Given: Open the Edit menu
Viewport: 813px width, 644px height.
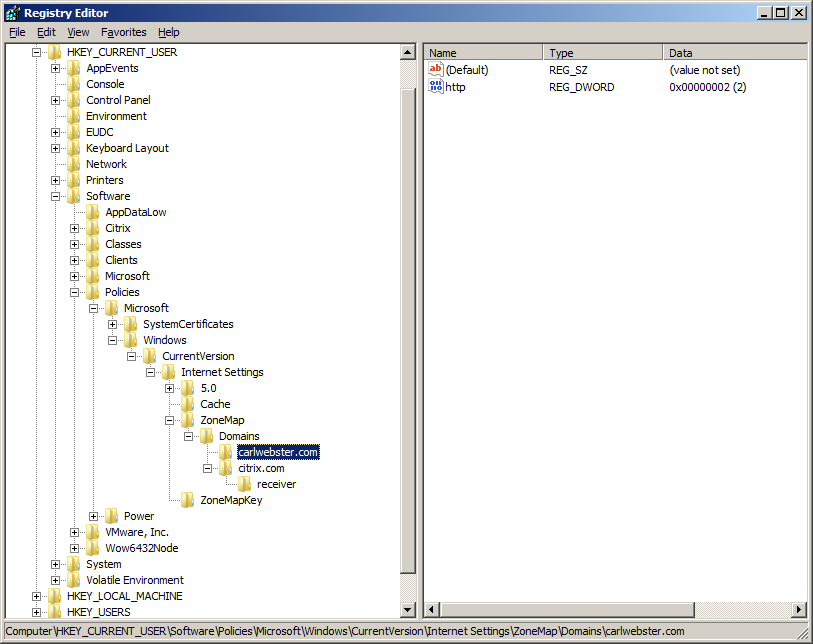Looking at the screenshot, I should point(46,32).
